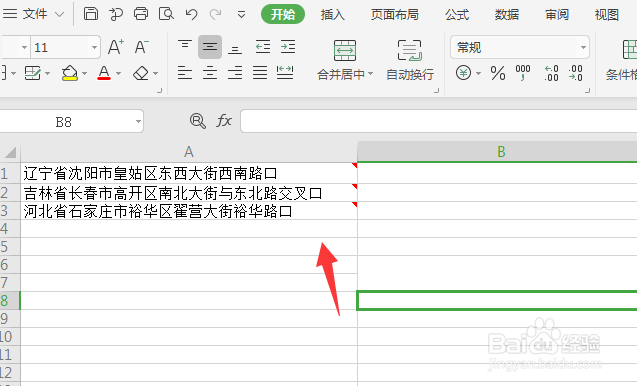The width and height of the screenshot is (637, 386).
Task: Expand the font color dropdown arrow
Action: [x=119, y=74]
